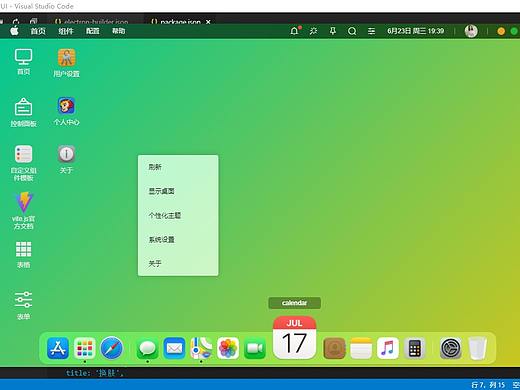520x390 pixels.
Task: Open the sliders settings icon in top bar
Action: coord(371,31)
